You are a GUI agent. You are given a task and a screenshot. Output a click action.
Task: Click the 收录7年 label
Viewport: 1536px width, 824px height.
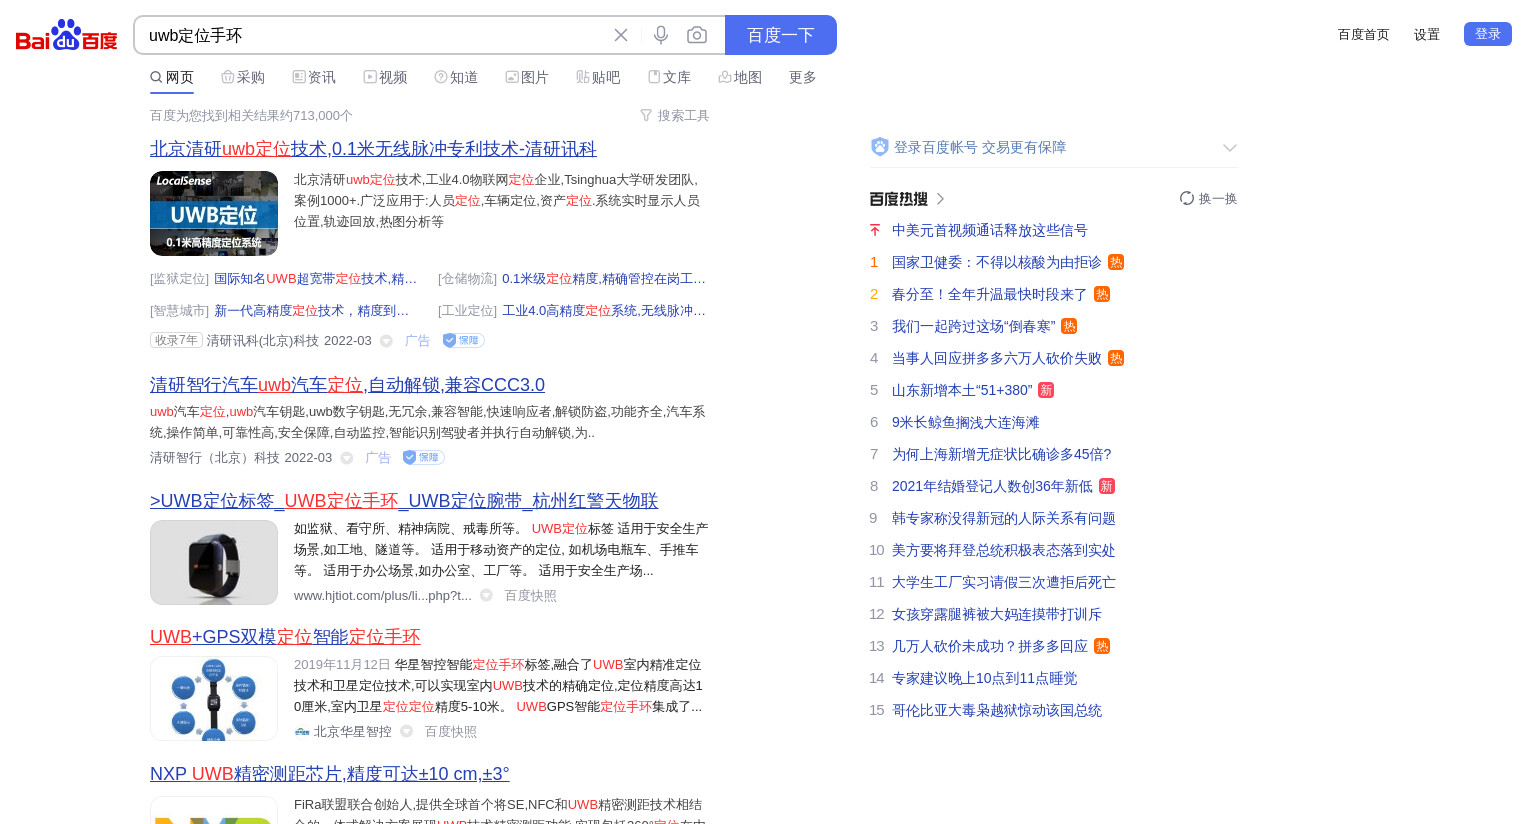(176, 340)
